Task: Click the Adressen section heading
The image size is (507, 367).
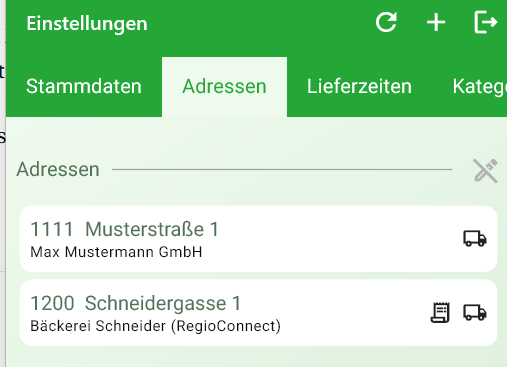Action: coord(58,169)
